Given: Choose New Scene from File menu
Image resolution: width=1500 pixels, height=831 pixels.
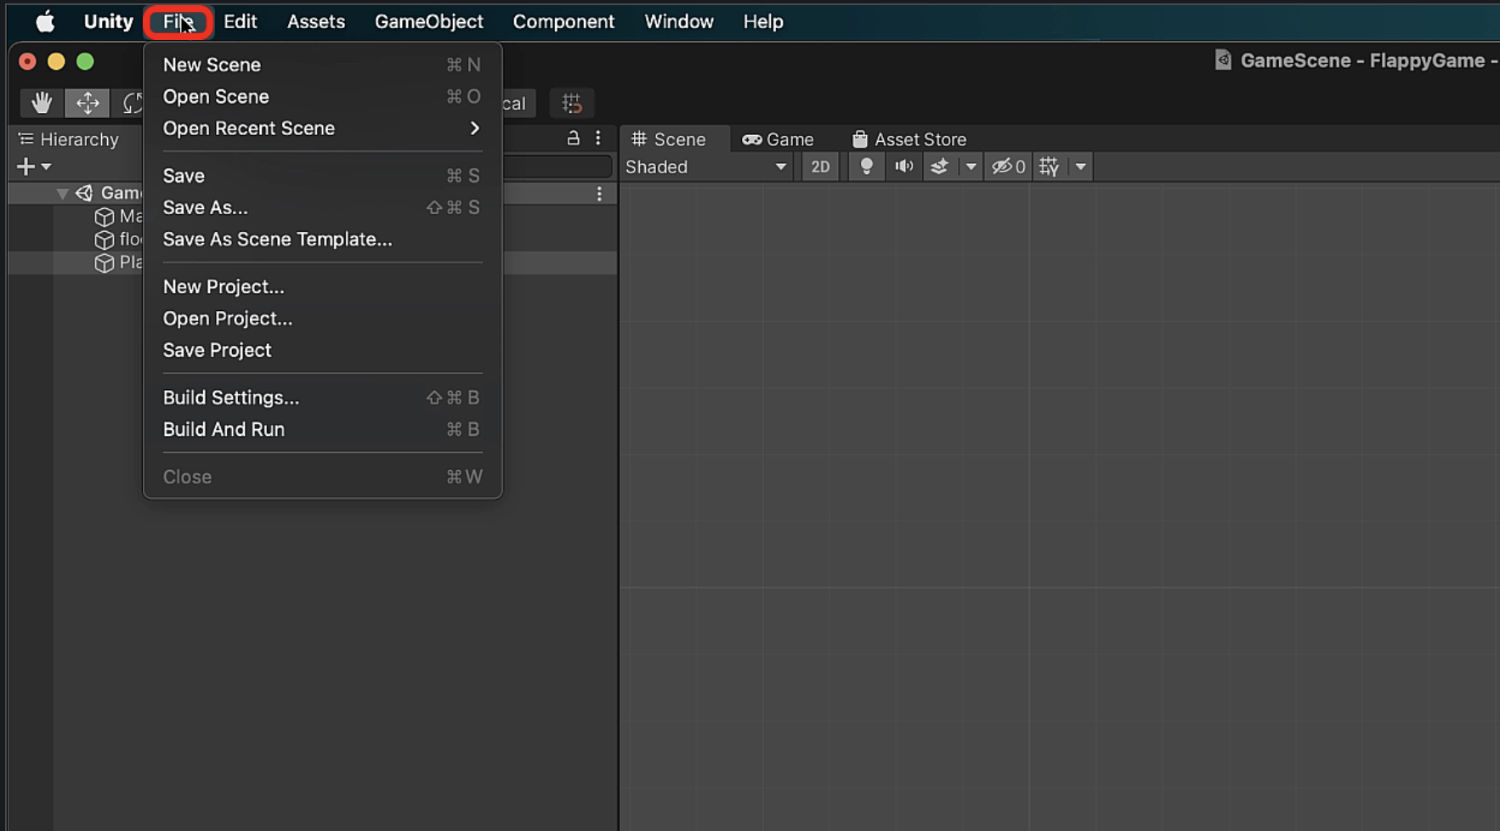Looking at the screenshot, I should (x=322, y=65).
